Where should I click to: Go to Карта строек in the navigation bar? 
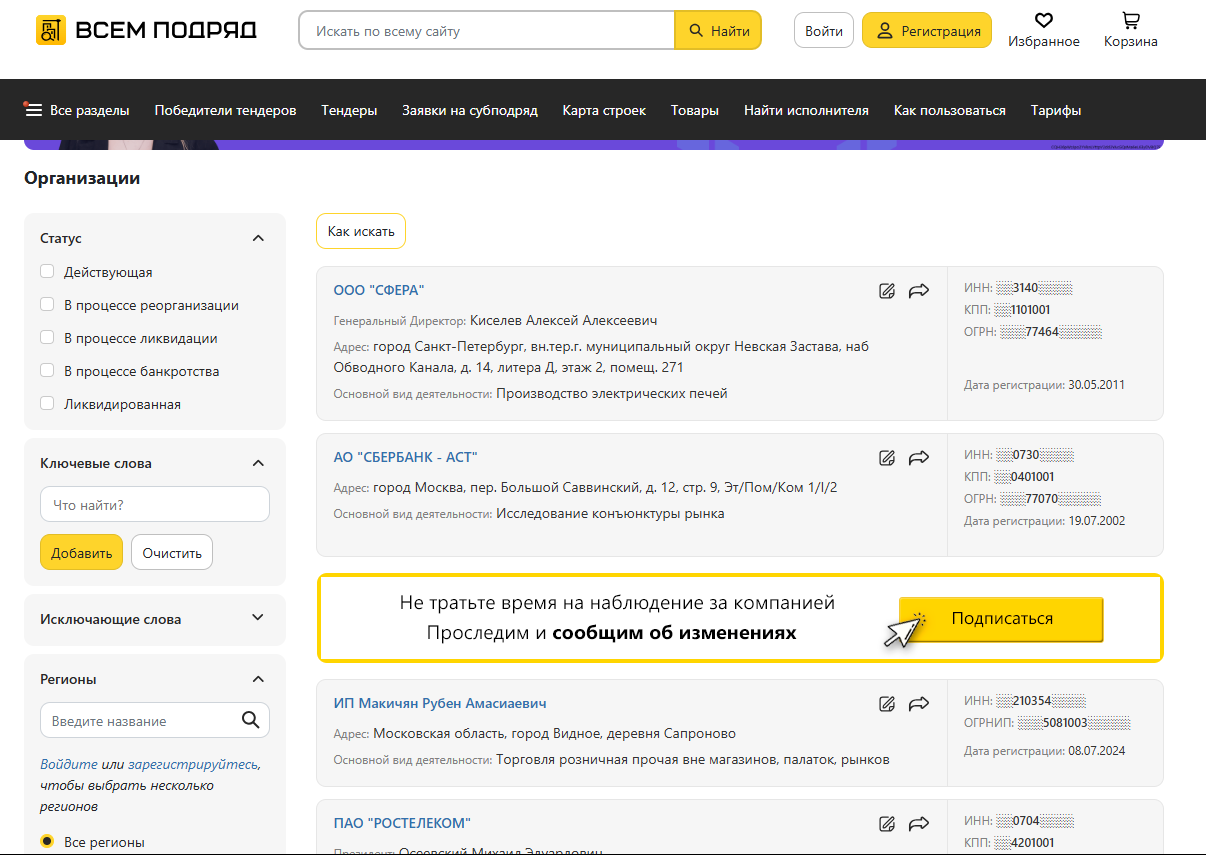point(604,110)
